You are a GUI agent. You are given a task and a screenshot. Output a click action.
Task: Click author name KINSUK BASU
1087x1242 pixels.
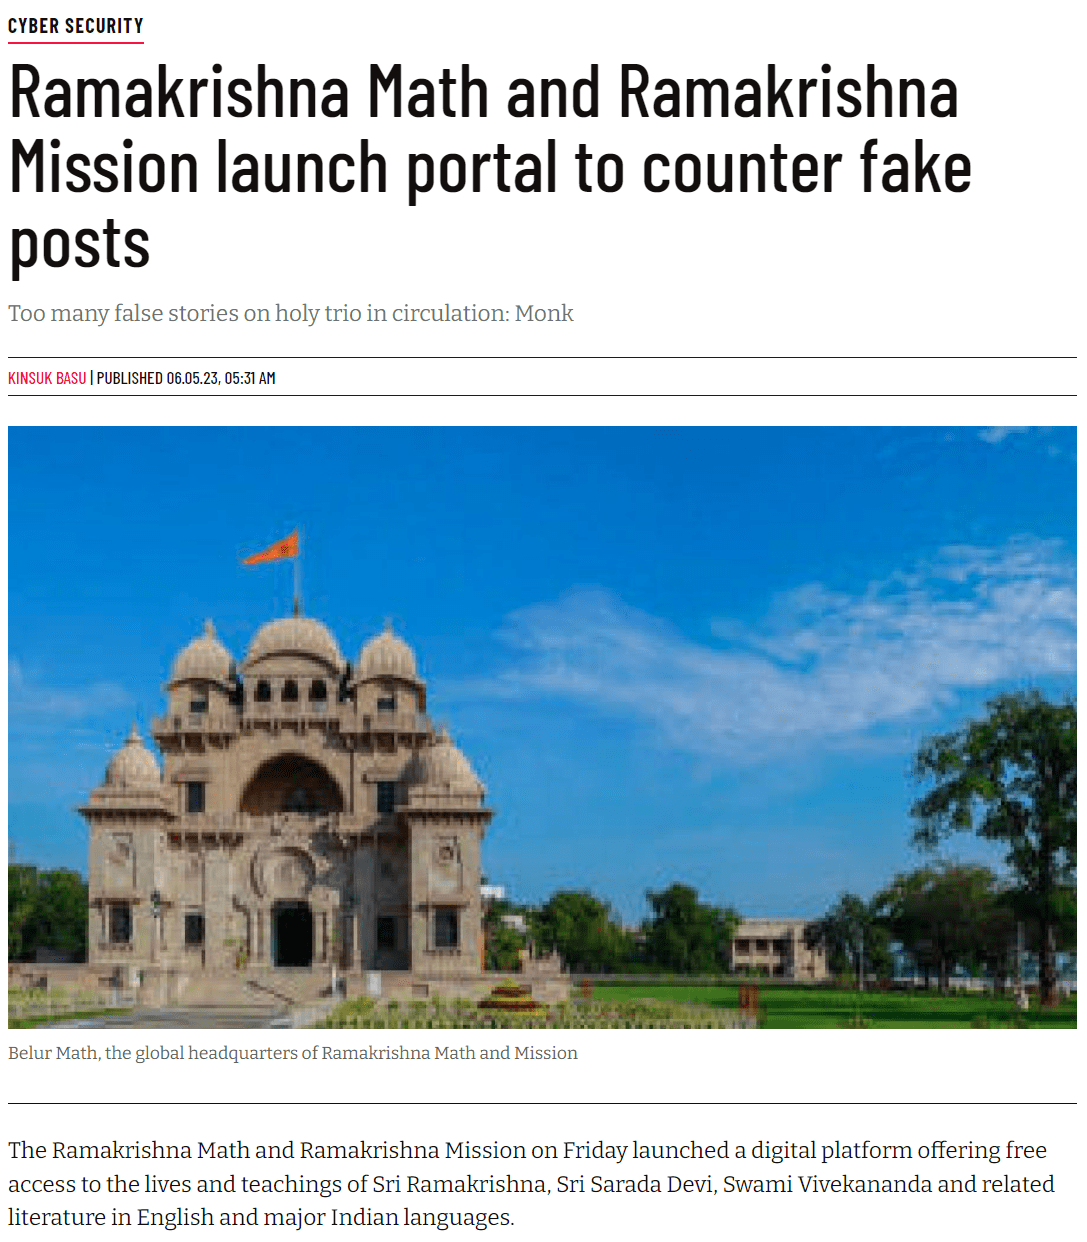click(47, 378)
